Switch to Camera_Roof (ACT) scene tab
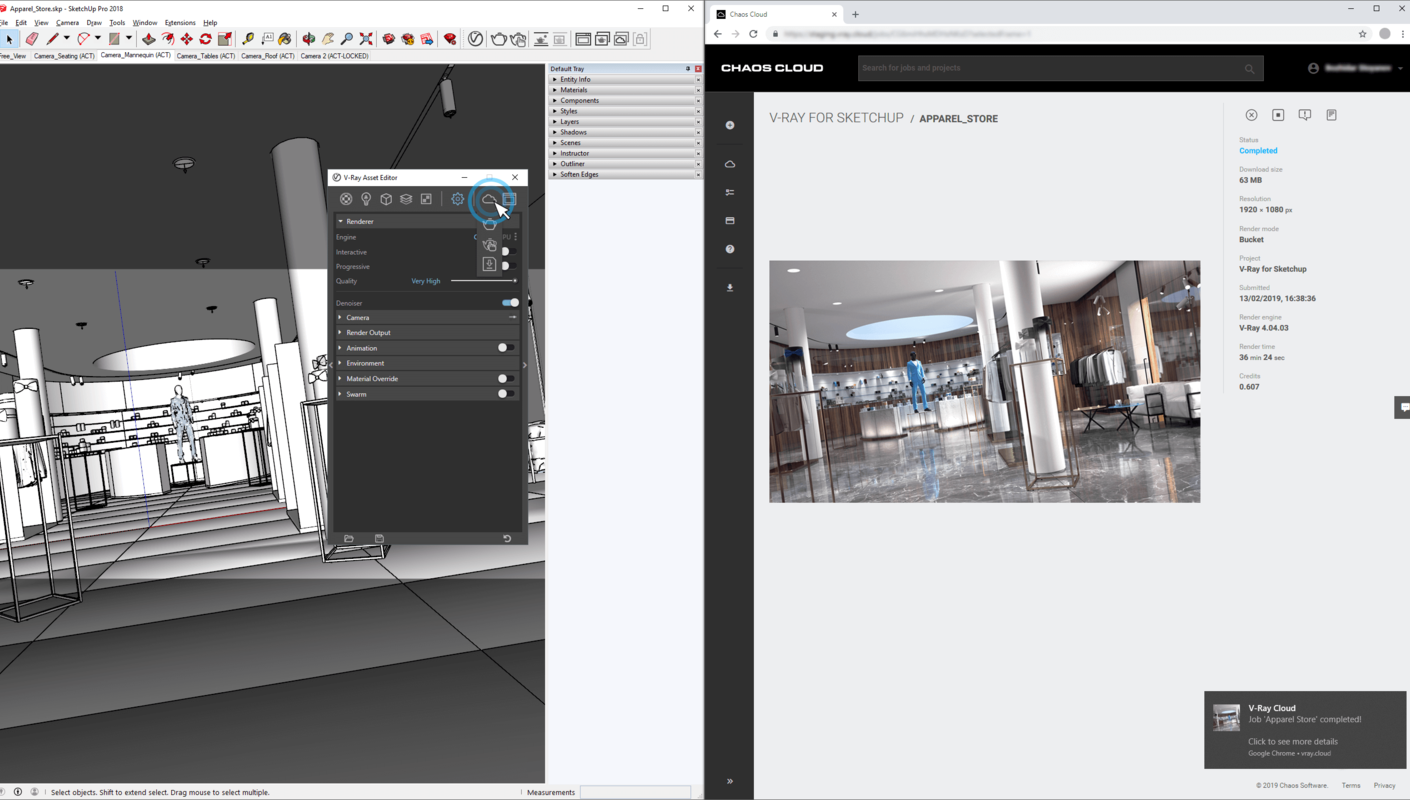This screenshot has width=1410, height=800. 268,56
